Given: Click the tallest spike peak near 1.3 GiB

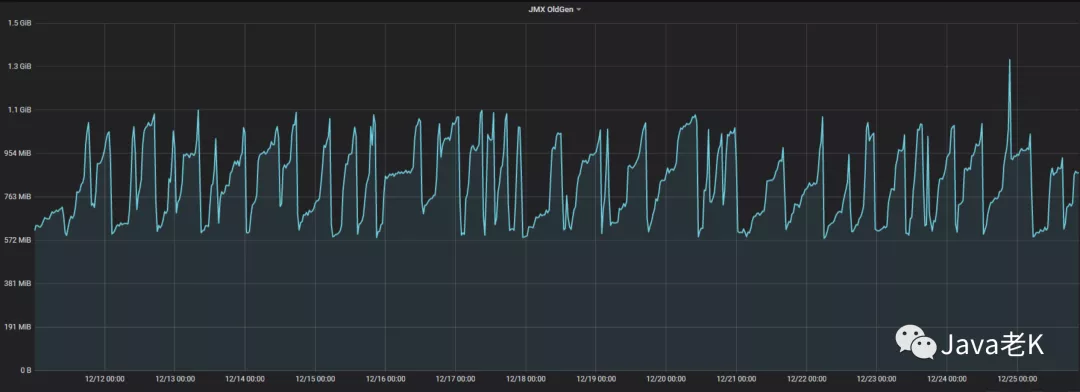Looking at the screenshot, I should click(x=1010, y=61).
